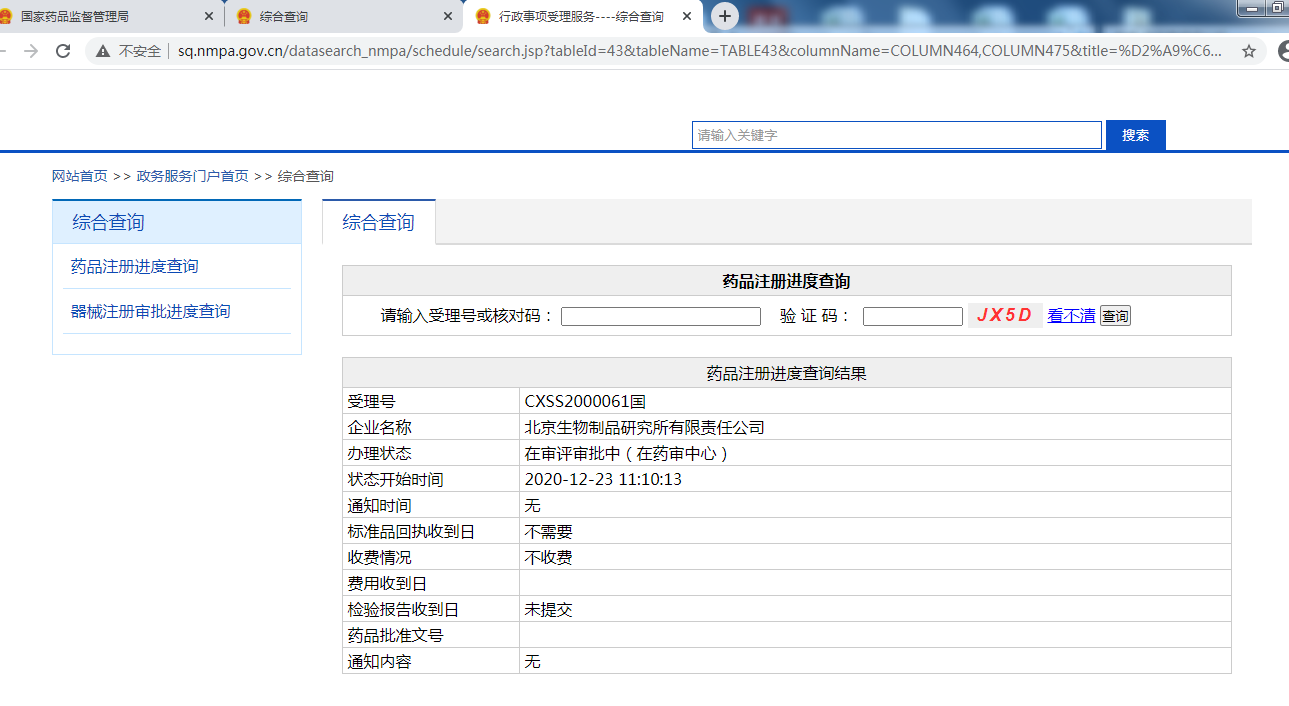Click the 看不清 link to refresh captcha
Image resolution: width=1289 pixels, height=706 pixels.
point(1071,316)
